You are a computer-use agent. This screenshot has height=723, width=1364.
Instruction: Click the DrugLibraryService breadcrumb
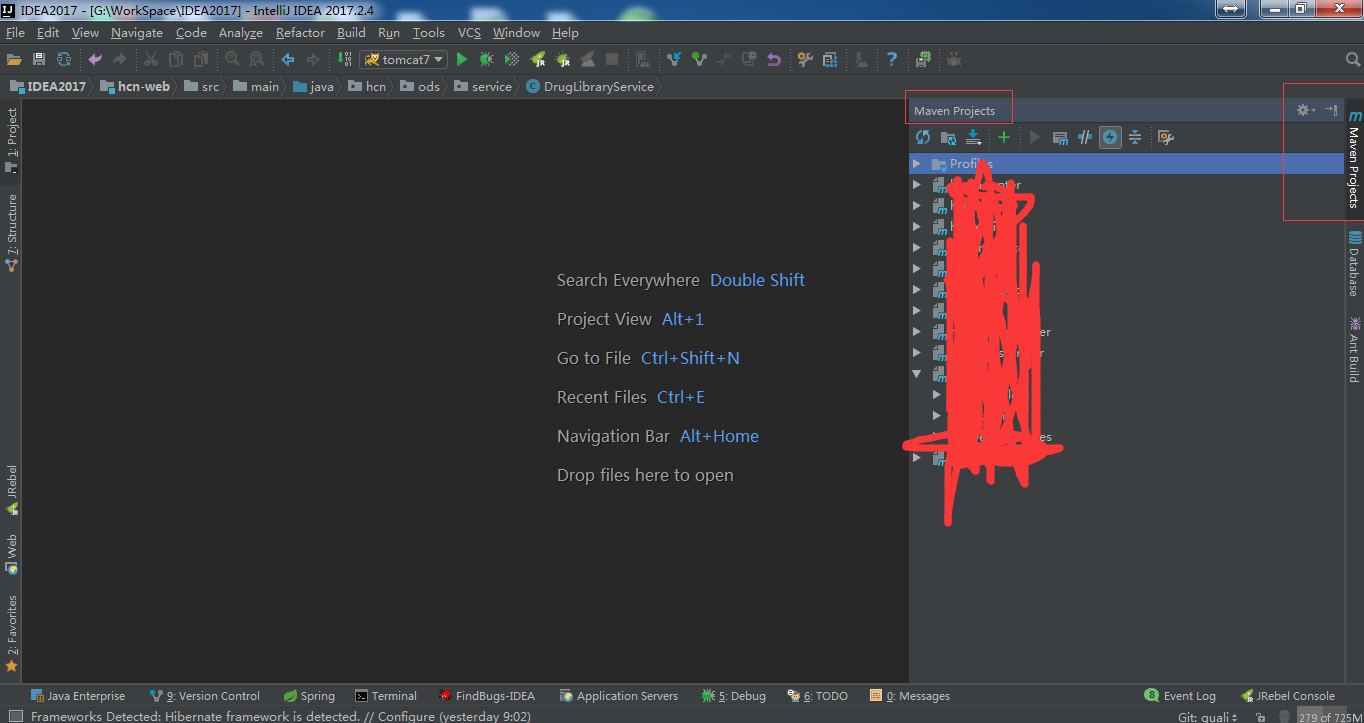click(x=590, y=87)
